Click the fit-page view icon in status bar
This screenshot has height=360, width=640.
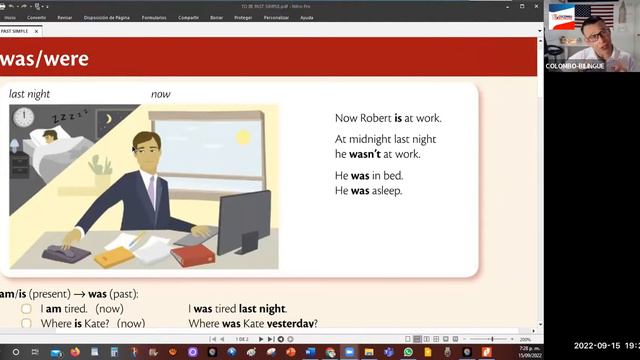click(446, 339)
